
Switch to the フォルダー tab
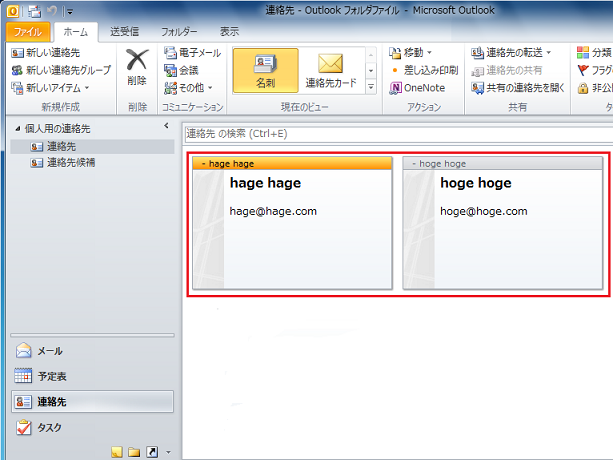click(x=179, y=32)
